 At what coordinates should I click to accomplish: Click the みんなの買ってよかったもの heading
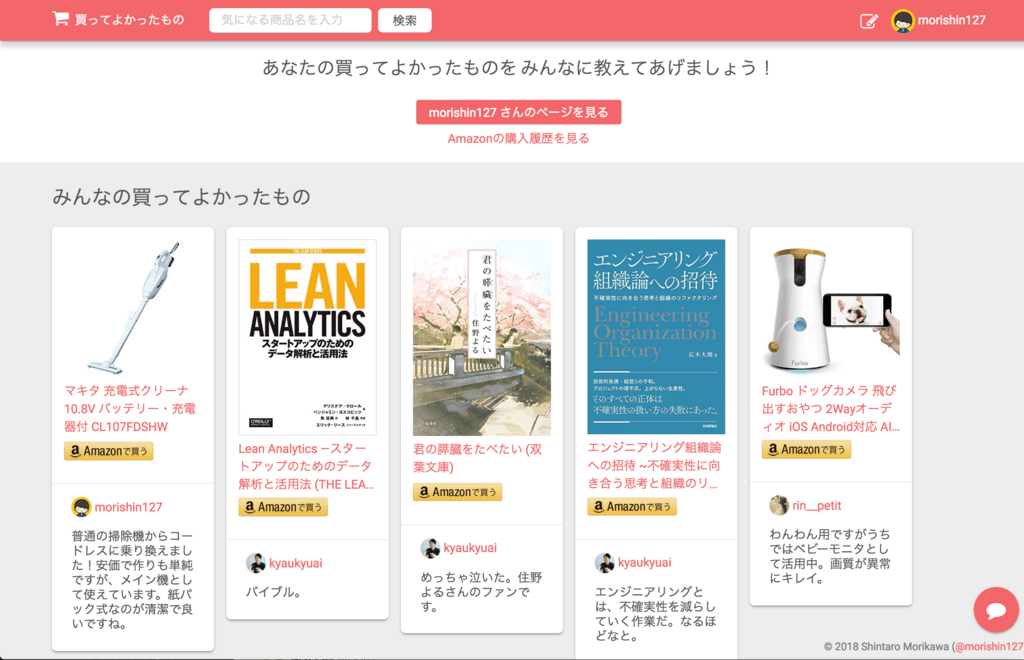pyautogui.click(x=182, y=197)
